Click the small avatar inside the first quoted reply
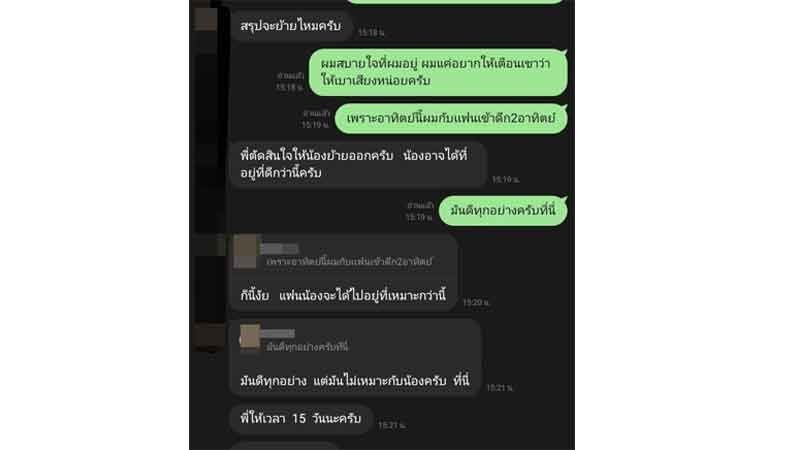Screen dimensions: 800x450 tap(245, 252)
